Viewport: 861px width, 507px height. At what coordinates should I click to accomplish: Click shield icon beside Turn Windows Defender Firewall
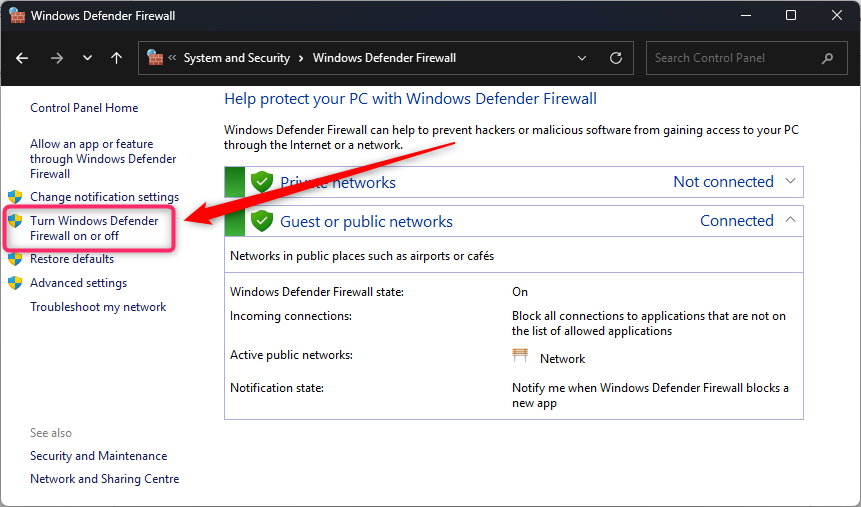coord(15,221)
